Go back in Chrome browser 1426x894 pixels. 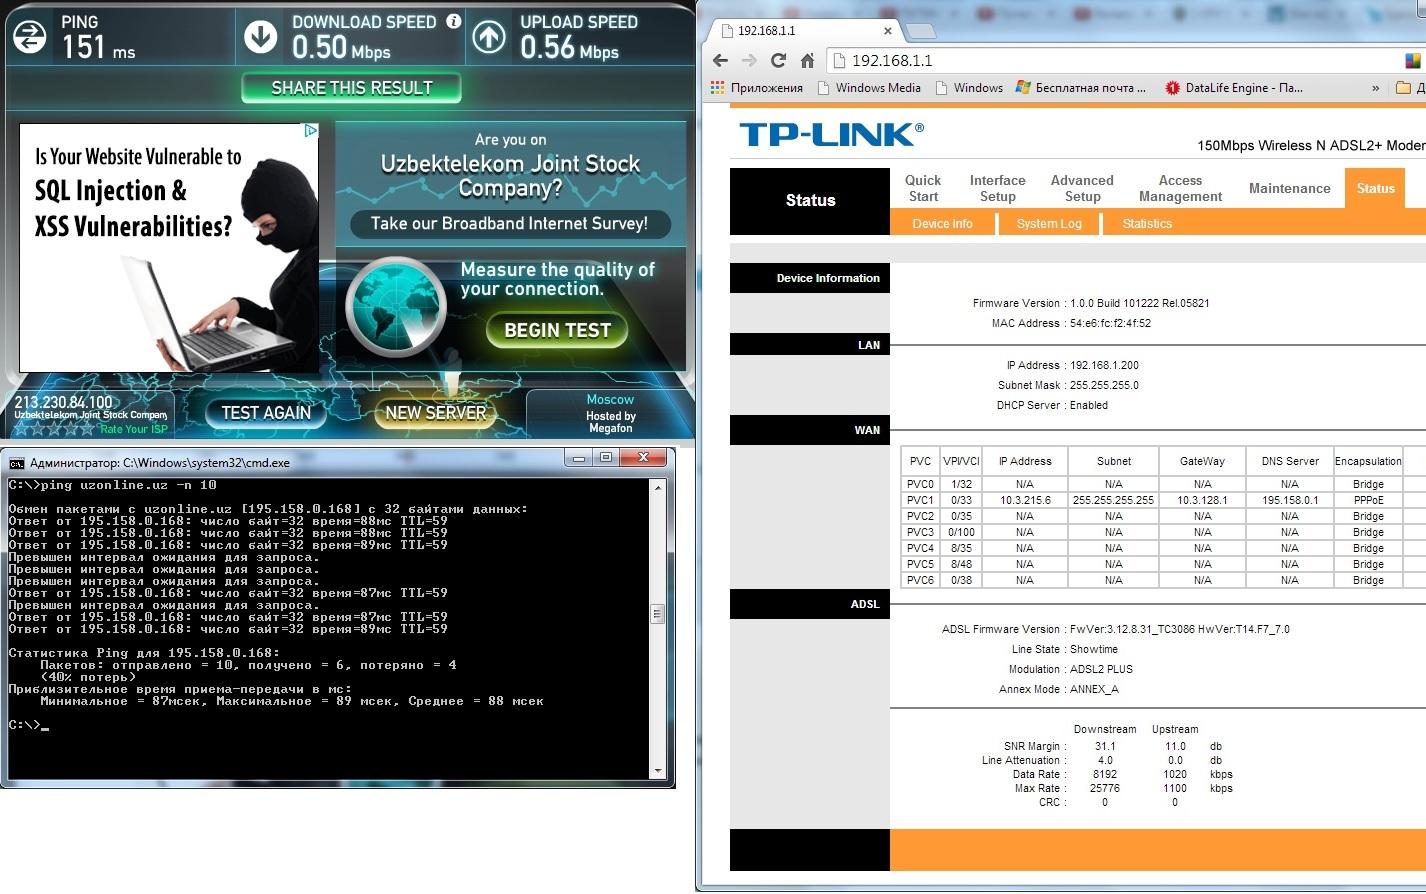click(x=719, y=61)
